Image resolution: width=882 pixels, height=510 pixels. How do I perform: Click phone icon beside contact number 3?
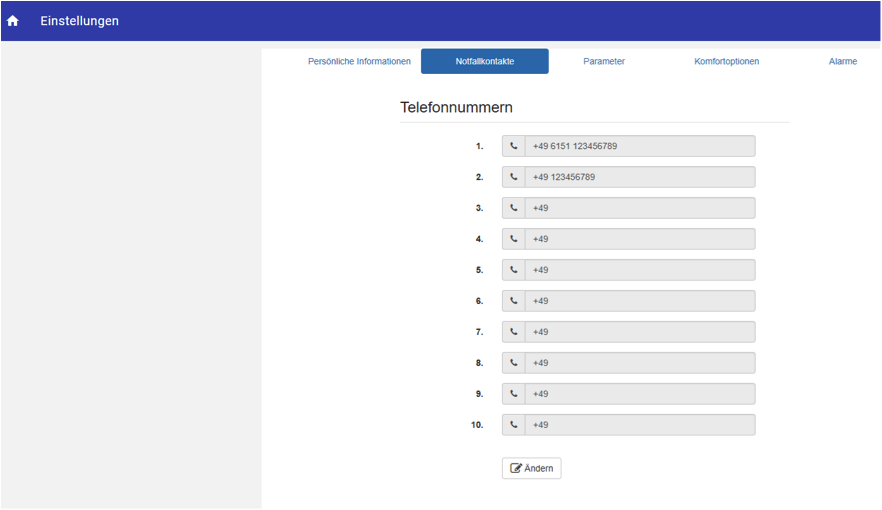pyautogui.click(x=514, y=208)
